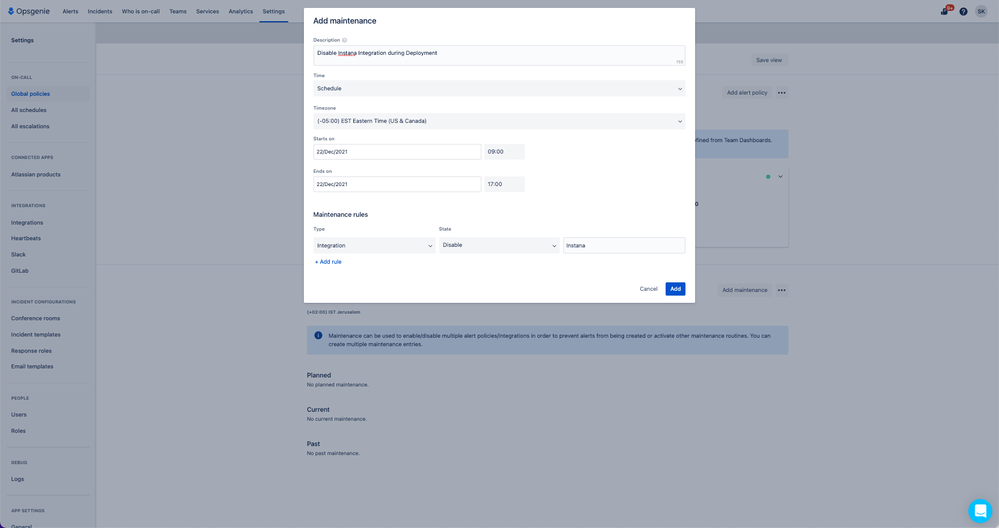The height and width of the screenshot is (528, 999).
Task: Click the + Add rule link
Action: (328, 262)
